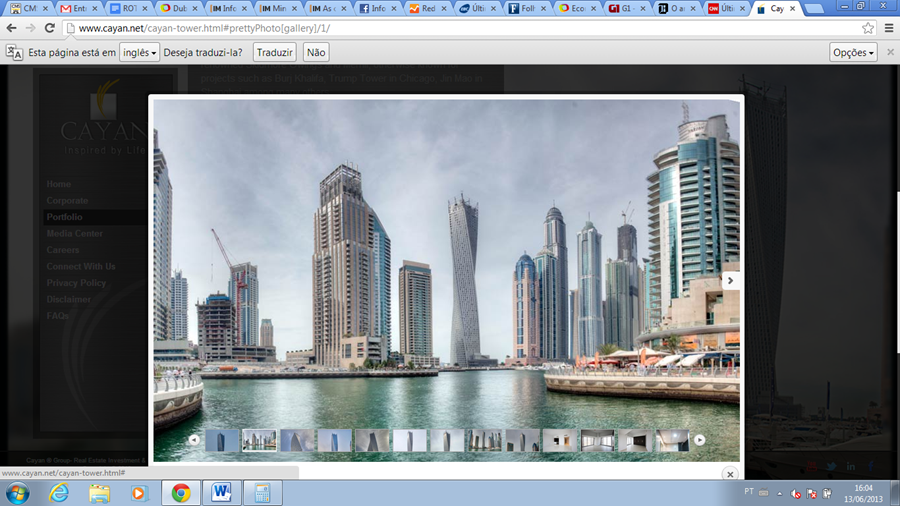This screenshot has height=506, width=900.
Task: Click the address bar URL field
Action: [450, 28]
